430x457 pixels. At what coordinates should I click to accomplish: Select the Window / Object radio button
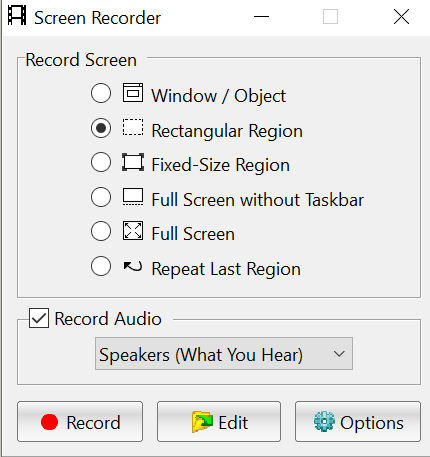click(101, 93)
